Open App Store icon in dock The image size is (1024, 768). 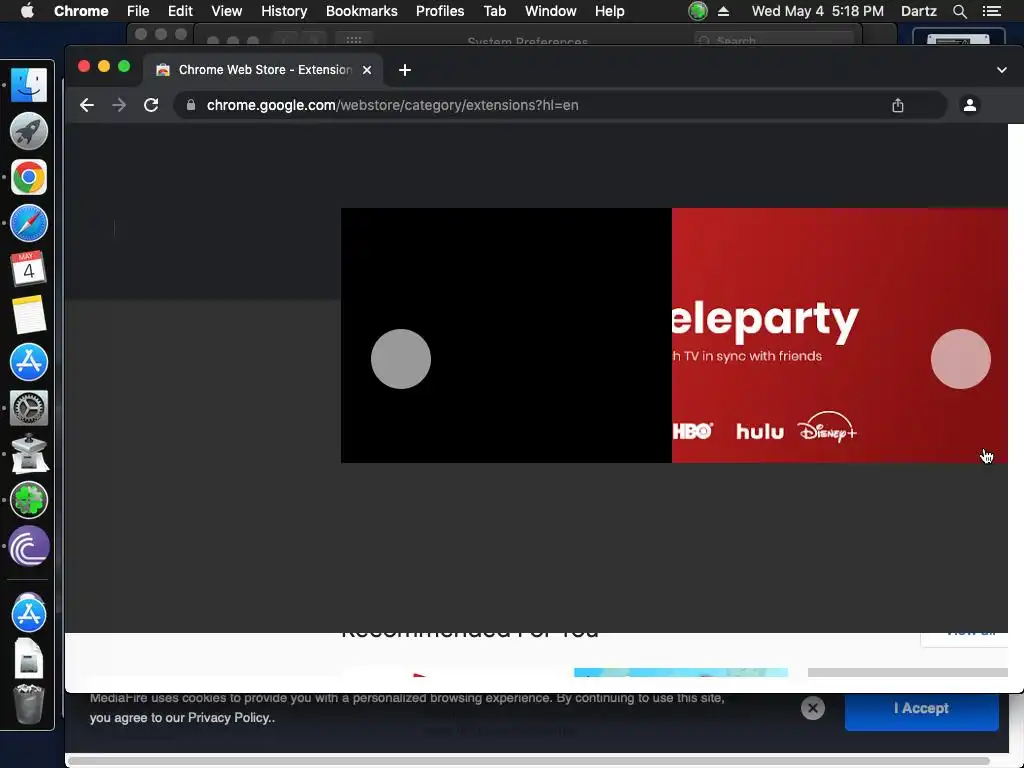pyautogui.click(x=29, y=362)
